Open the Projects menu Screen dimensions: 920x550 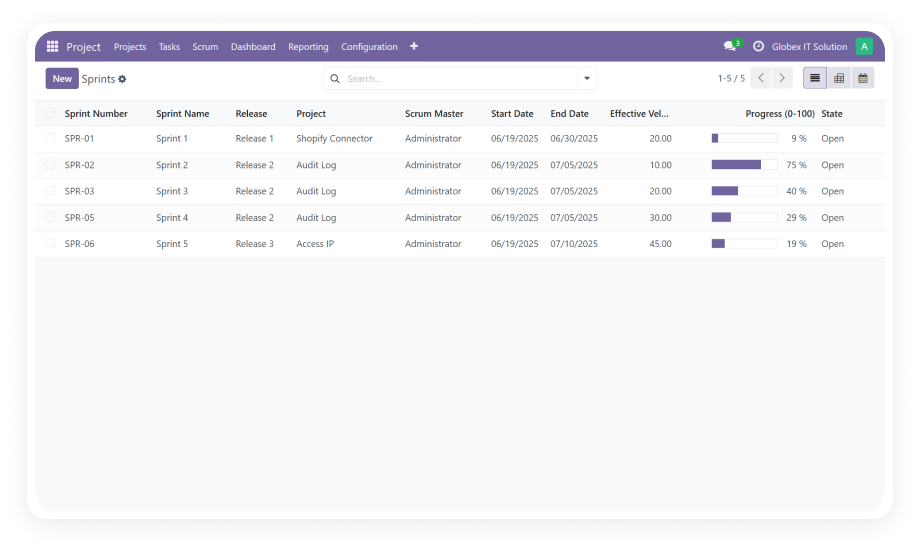coord(130,46)
